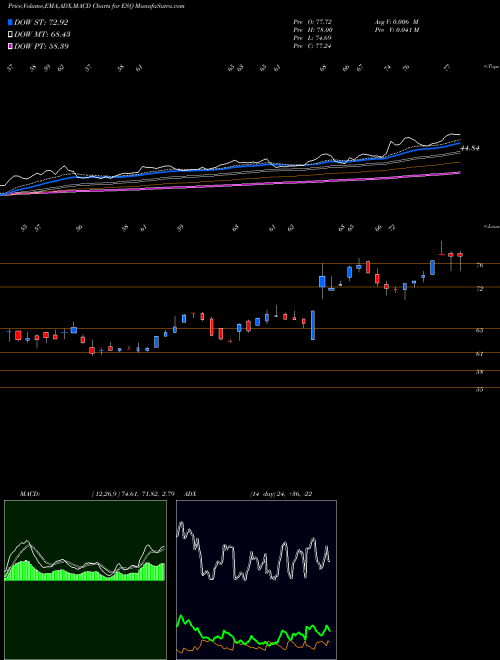The image size is (500, 660).
Task: Click the 61 price axis label
Action: (x=479, y=354)
